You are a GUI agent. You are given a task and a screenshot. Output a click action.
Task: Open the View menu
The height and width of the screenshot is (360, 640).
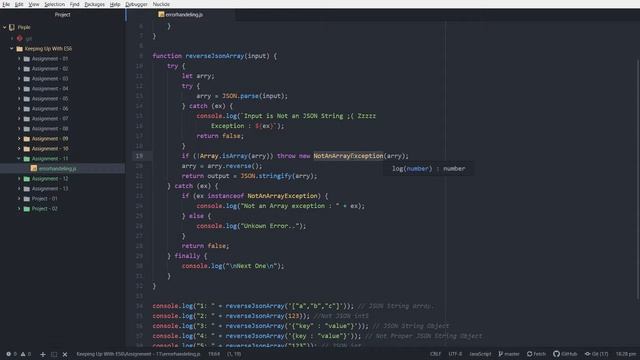pyautogui.click(x=34, y=4)
